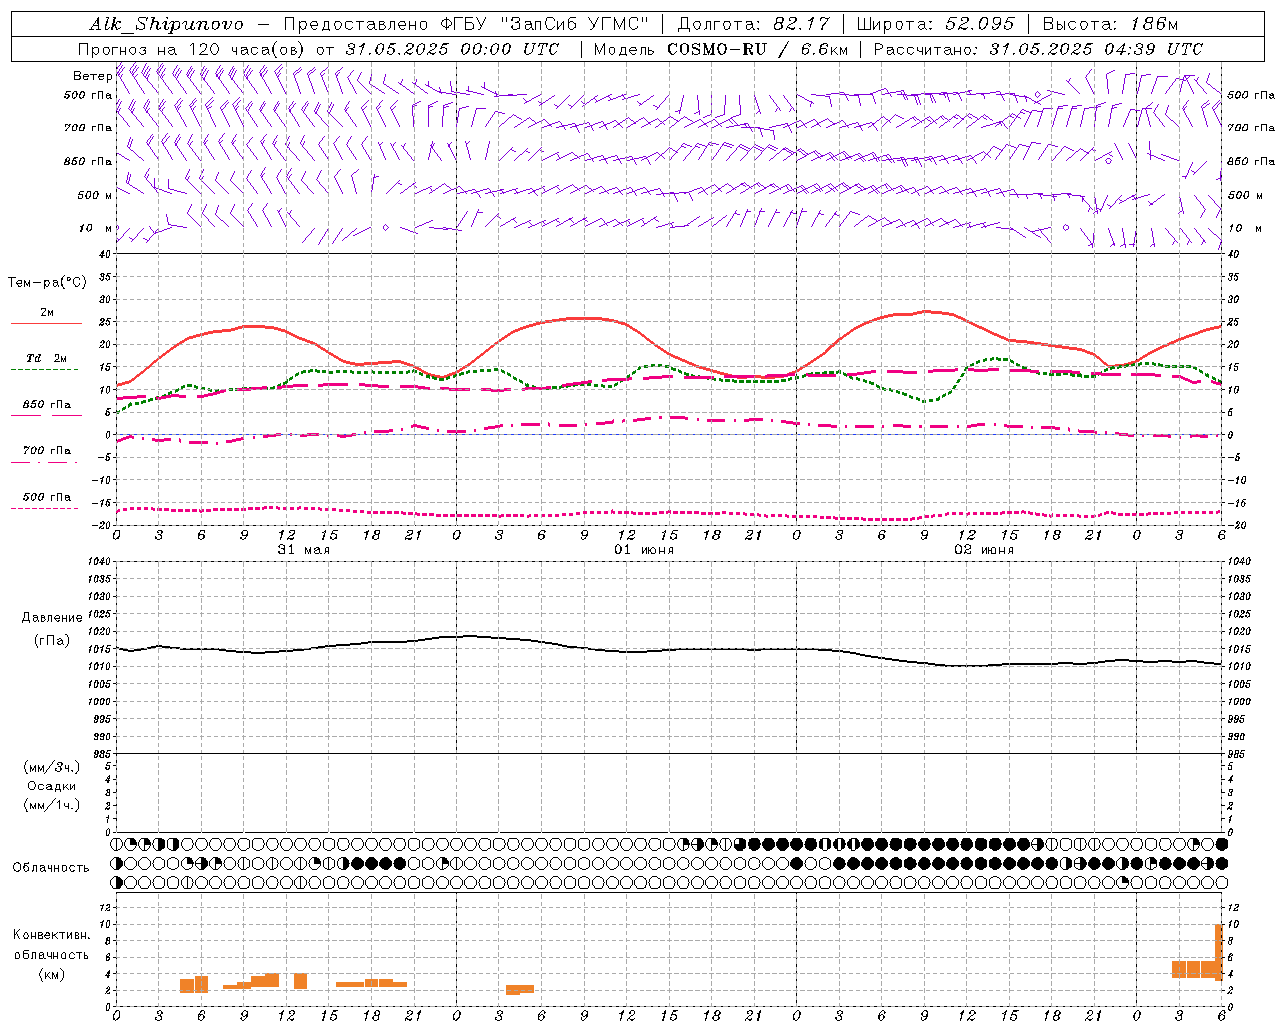This screenshot has width=1280, height=1024.
Task: Click the Тем-ра(°C) axis label
Action: tap(47, 283)
